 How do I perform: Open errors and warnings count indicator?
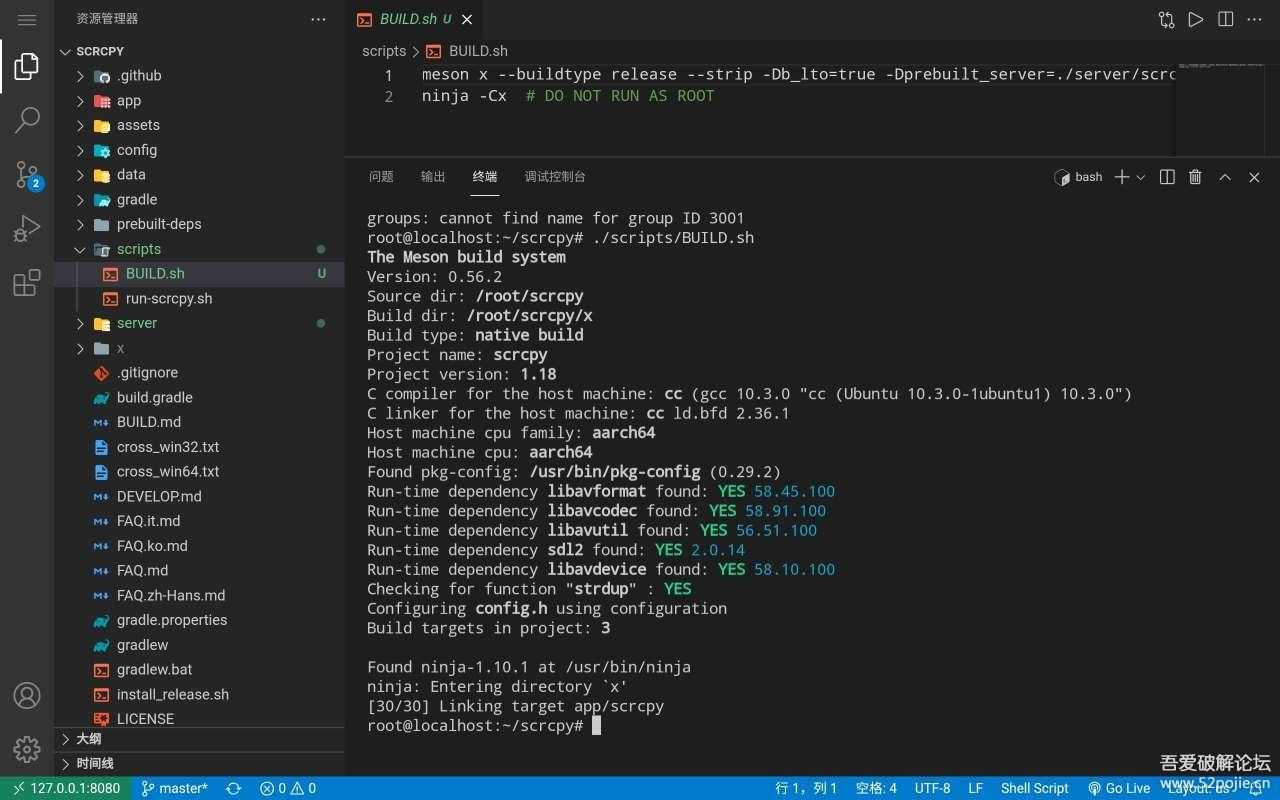point(288,788)
